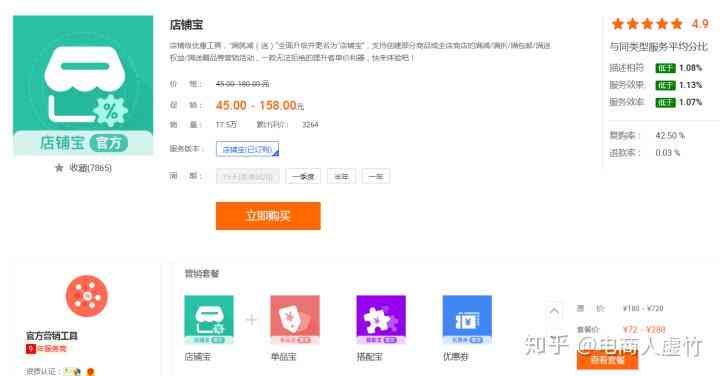
Task: Click the red round vendor avatar icon
Action: click(87, 296)
